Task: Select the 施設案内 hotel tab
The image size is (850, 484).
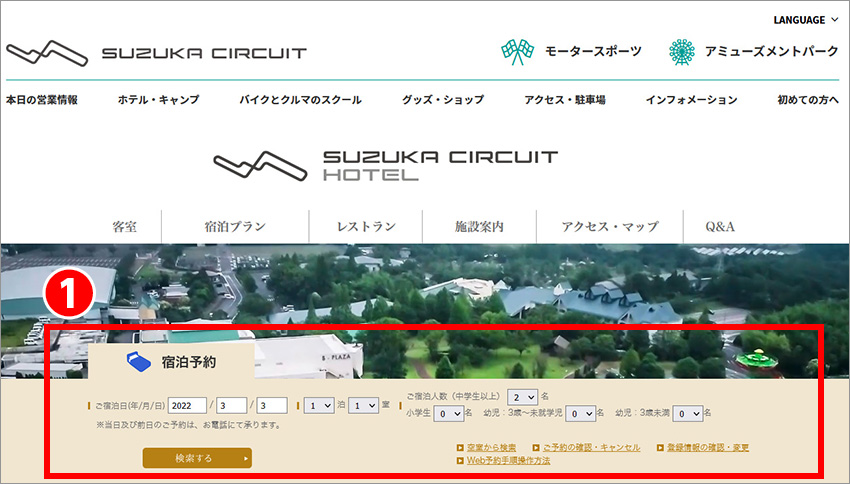Action: pos(479,227)
